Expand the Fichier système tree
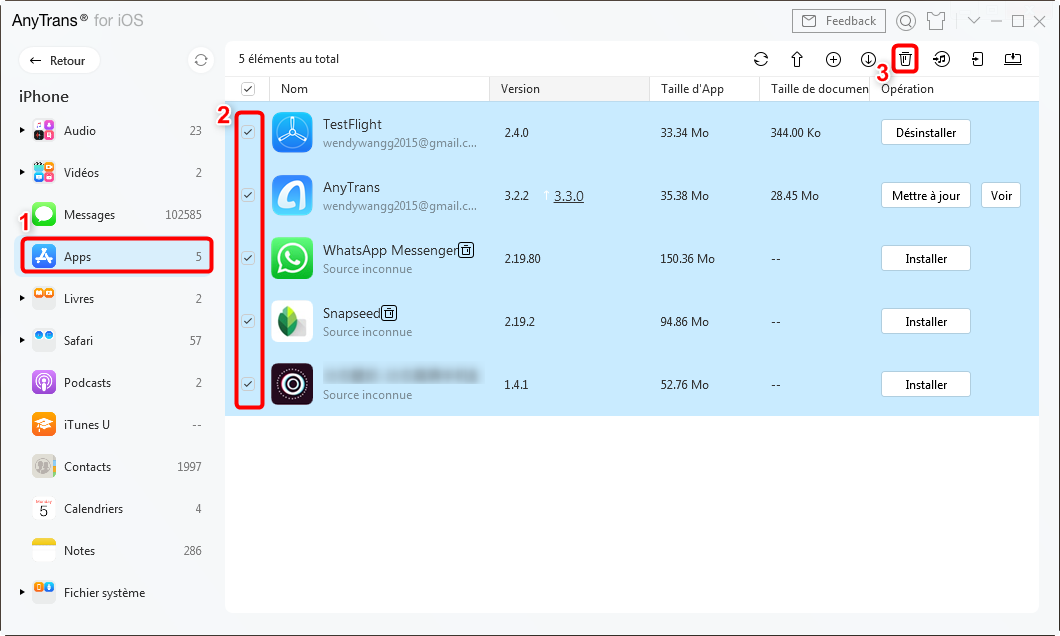1060x636 pixels. [22, 593]
